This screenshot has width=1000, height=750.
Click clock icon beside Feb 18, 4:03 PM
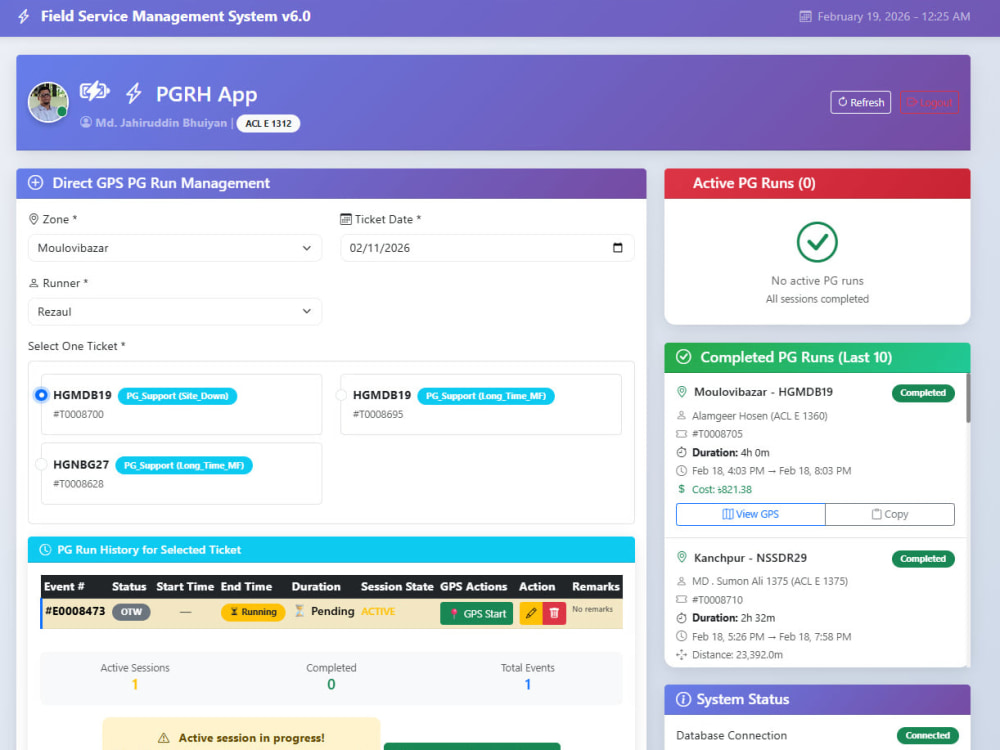(681, 471)
